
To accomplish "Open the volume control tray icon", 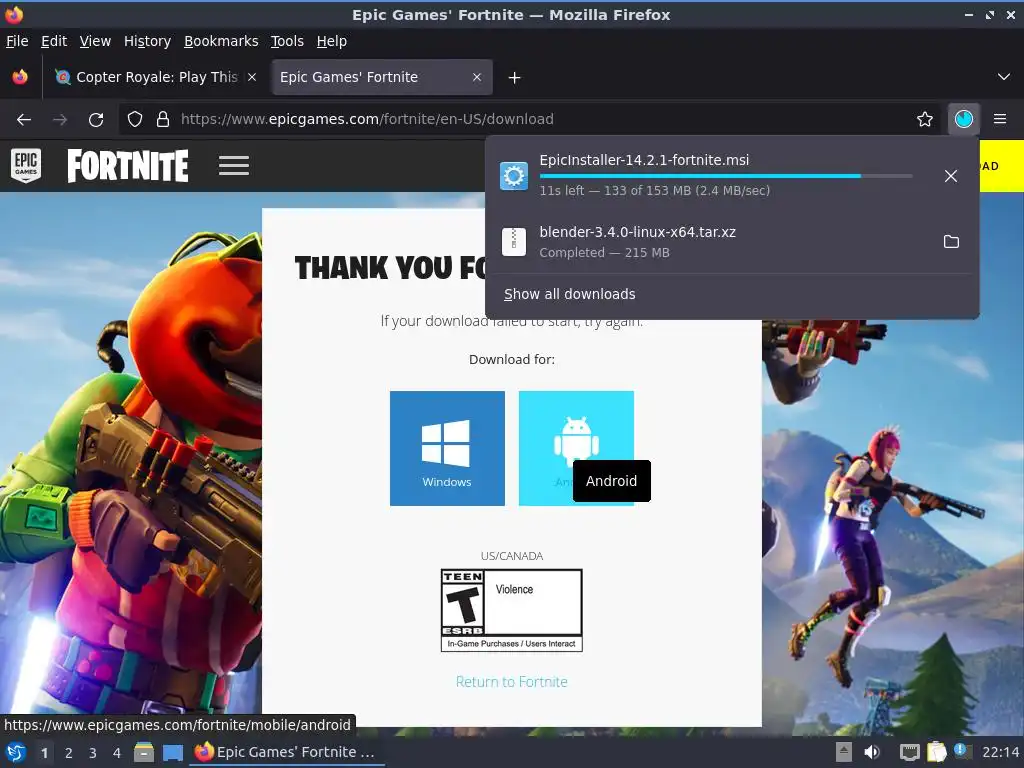I will click(872, 752).
